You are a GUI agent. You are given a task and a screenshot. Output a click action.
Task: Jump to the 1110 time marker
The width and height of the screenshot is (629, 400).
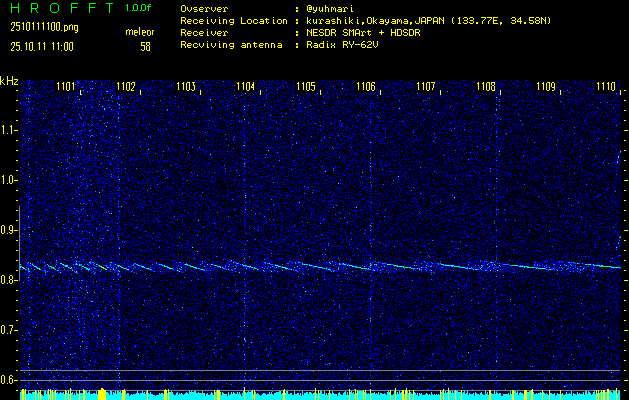[606, 87]
